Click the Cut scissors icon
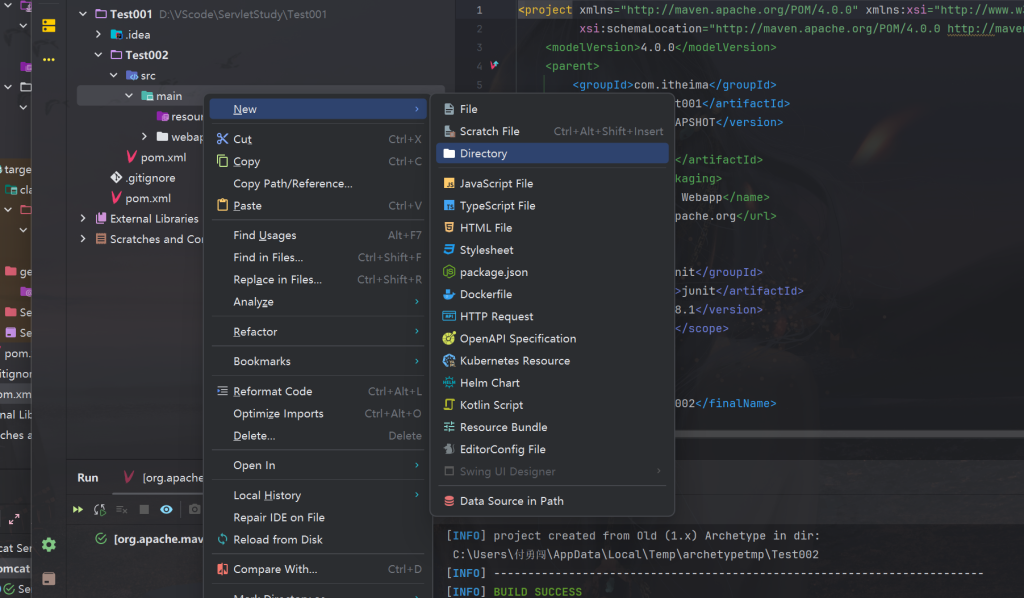 222,139
